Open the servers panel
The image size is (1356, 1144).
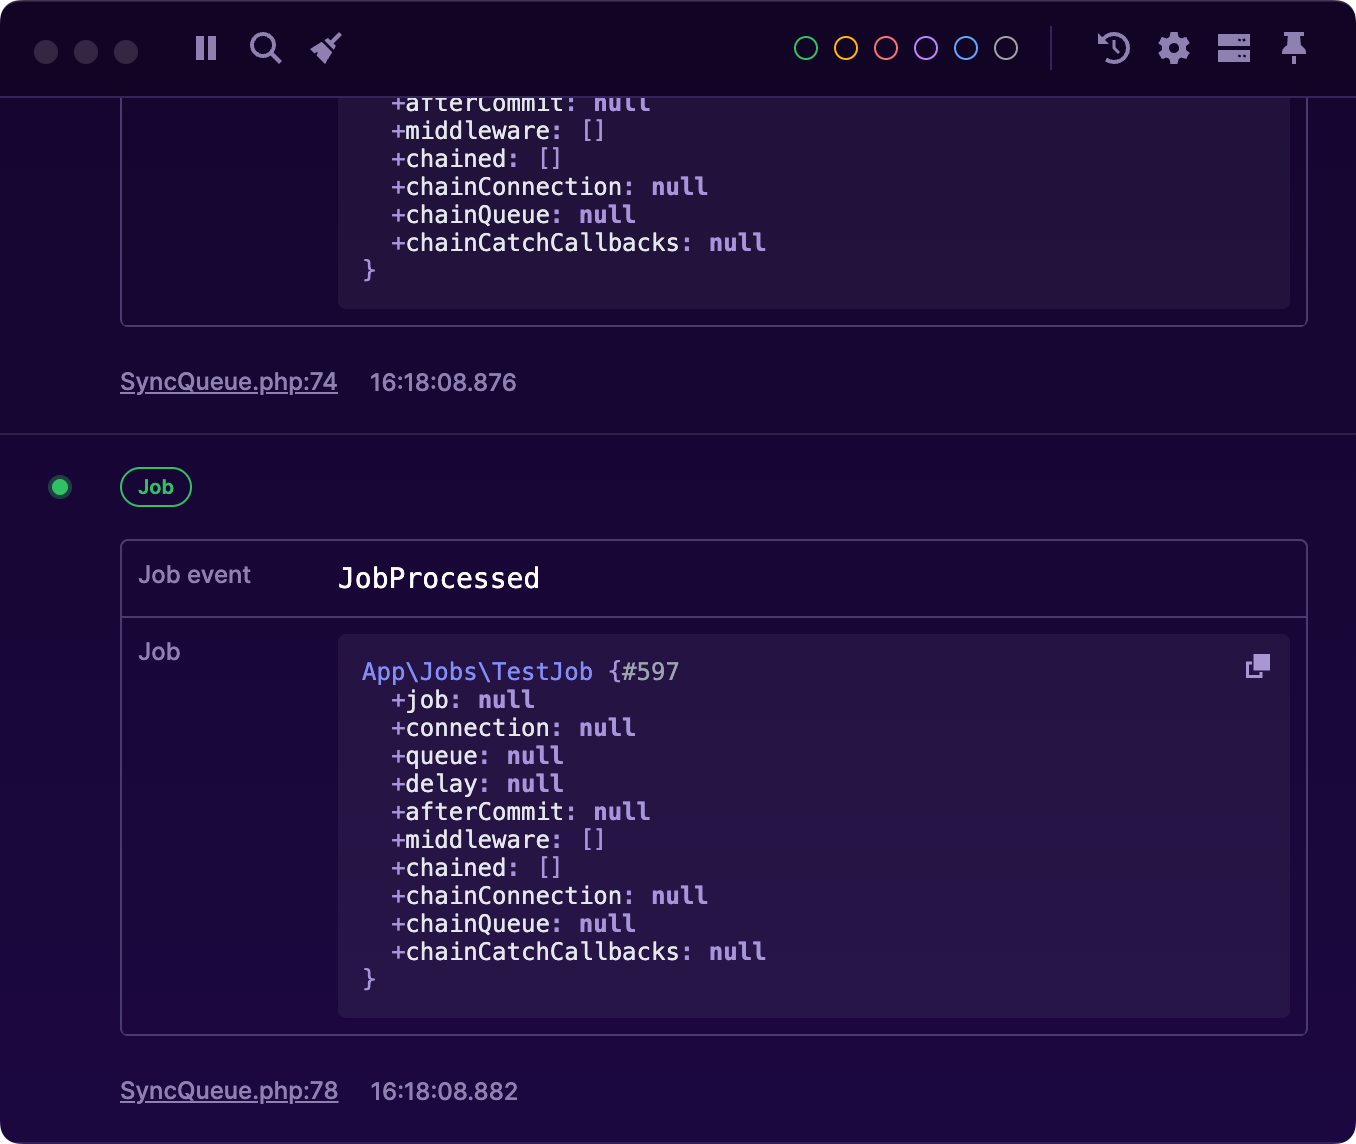click(x=1233, y=48)
